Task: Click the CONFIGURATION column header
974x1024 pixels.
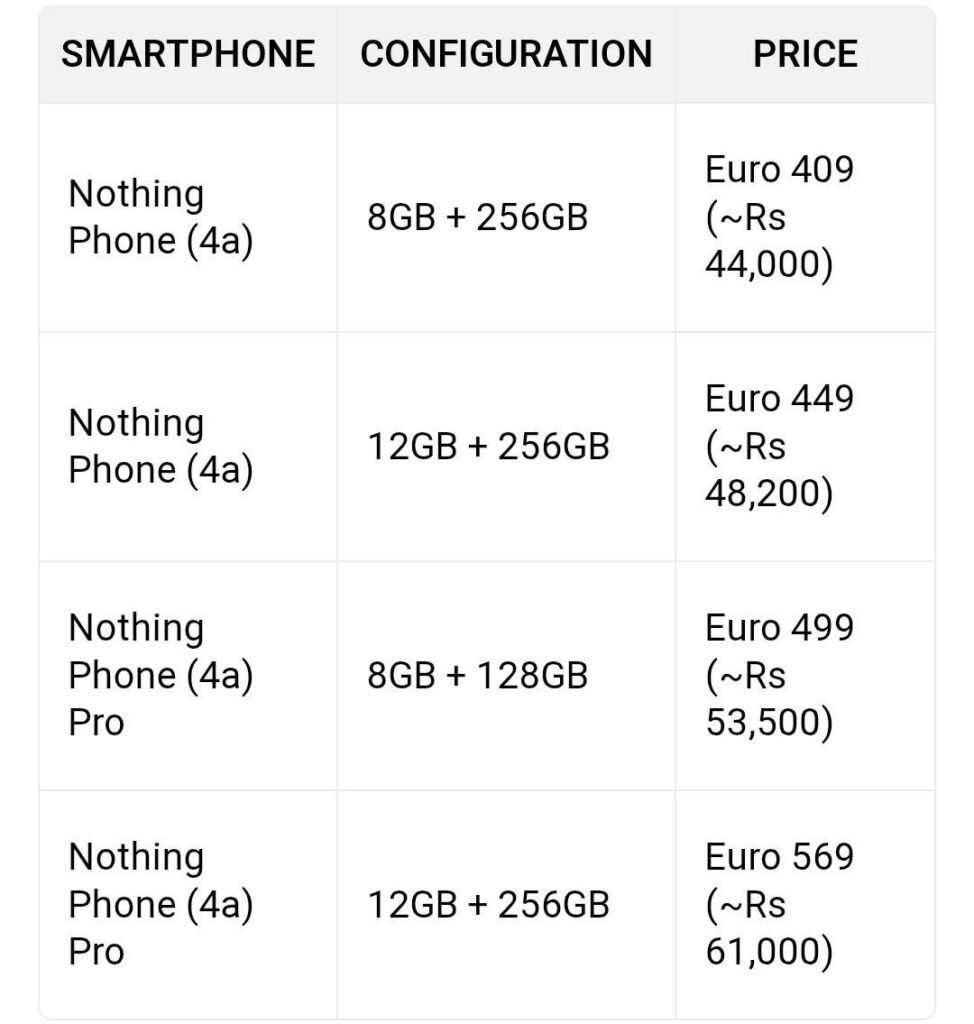Action: (x=506, y=54)
